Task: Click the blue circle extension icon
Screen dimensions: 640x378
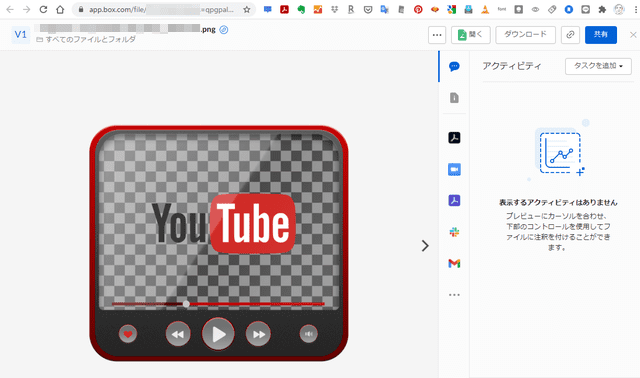Action: point(569,9)
